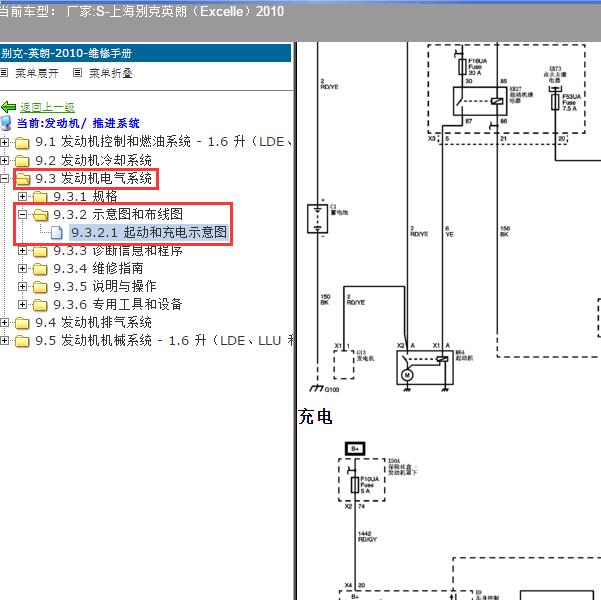The height and width of the screenshot is (600, 601).
Task: Click the G100 ground label in diagram
Action: pos(332,390)
